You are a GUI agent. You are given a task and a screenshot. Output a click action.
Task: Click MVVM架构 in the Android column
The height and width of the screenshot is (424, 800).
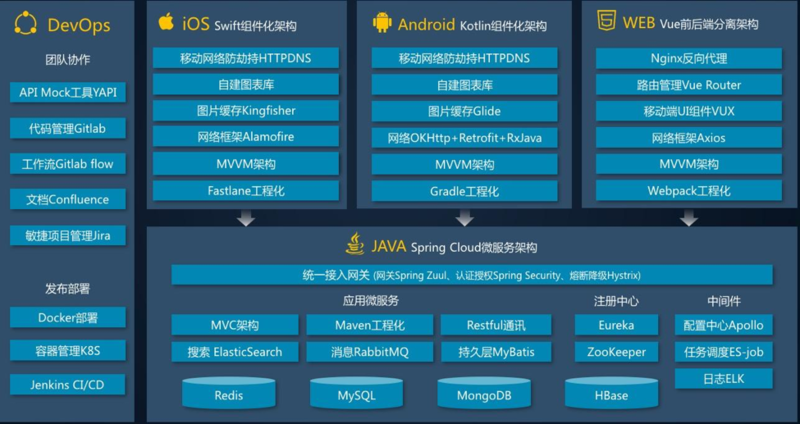click(464, 164)
